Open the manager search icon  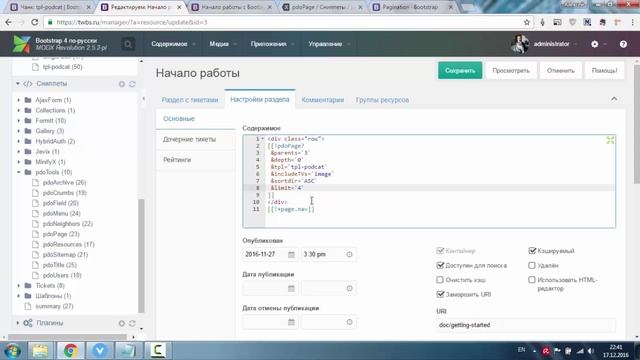coord(128,44)
